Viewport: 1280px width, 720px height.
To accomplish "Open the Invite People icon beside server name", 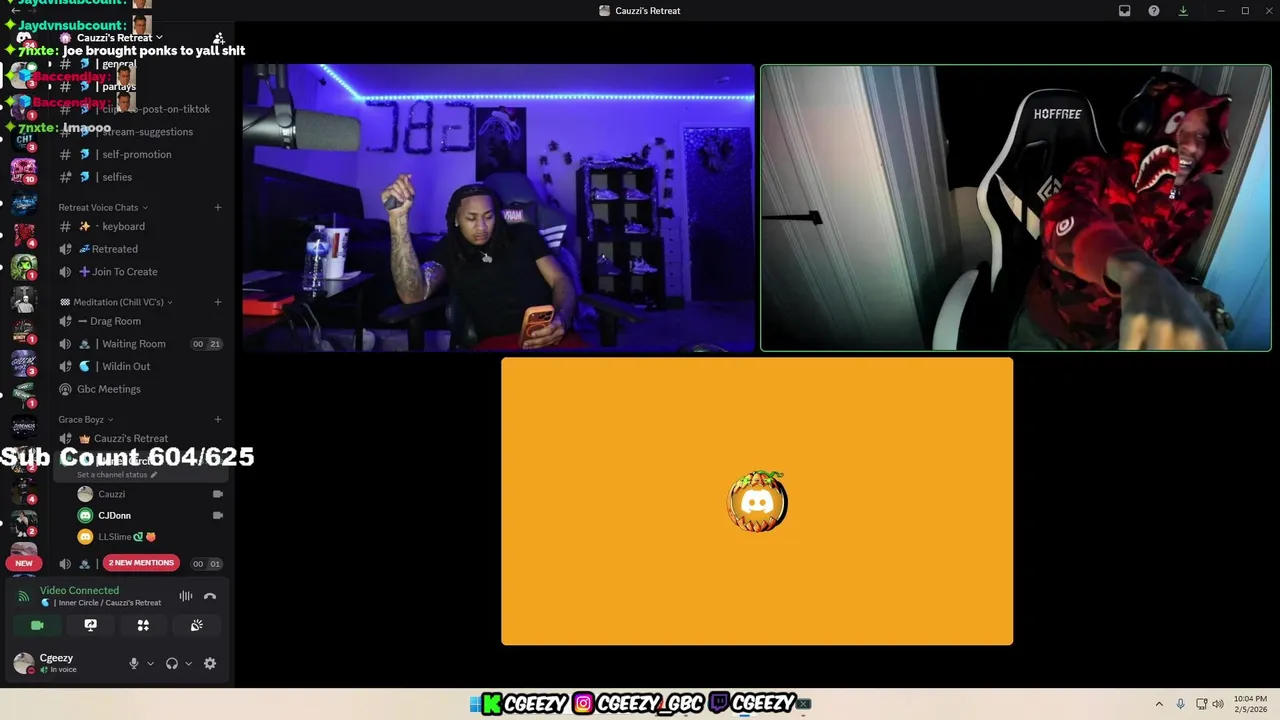I will pos(218,38).
